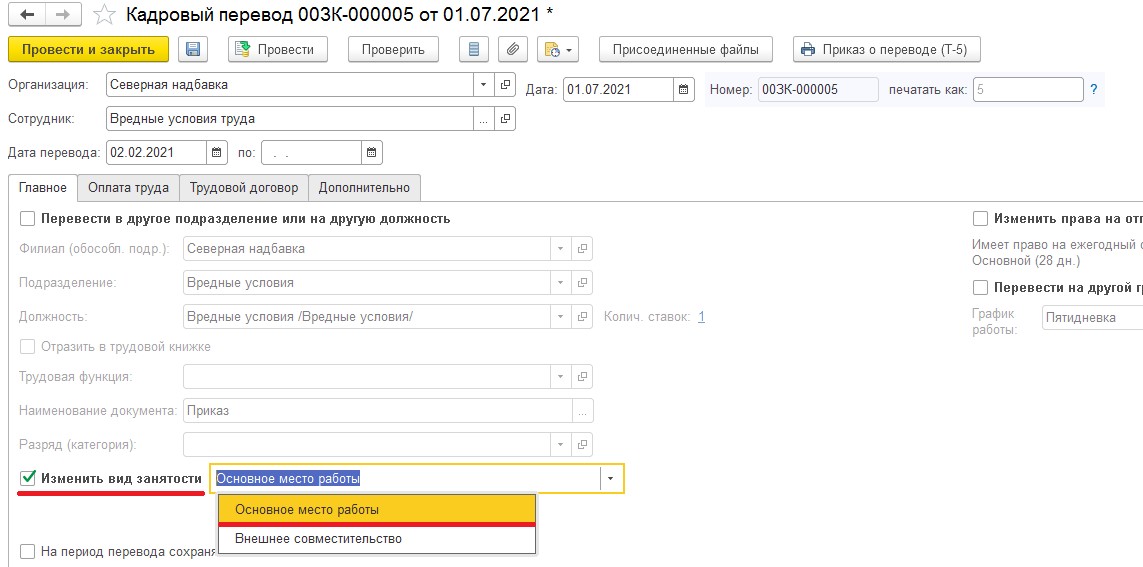Click the Дата перевода input field
Viewport: 1143px width, 567px height.
[157, 152]
